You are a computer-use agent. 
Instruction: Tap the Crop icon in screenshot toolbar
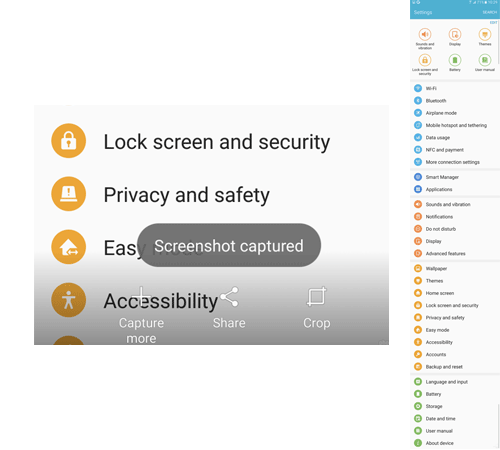click(316, 296)
